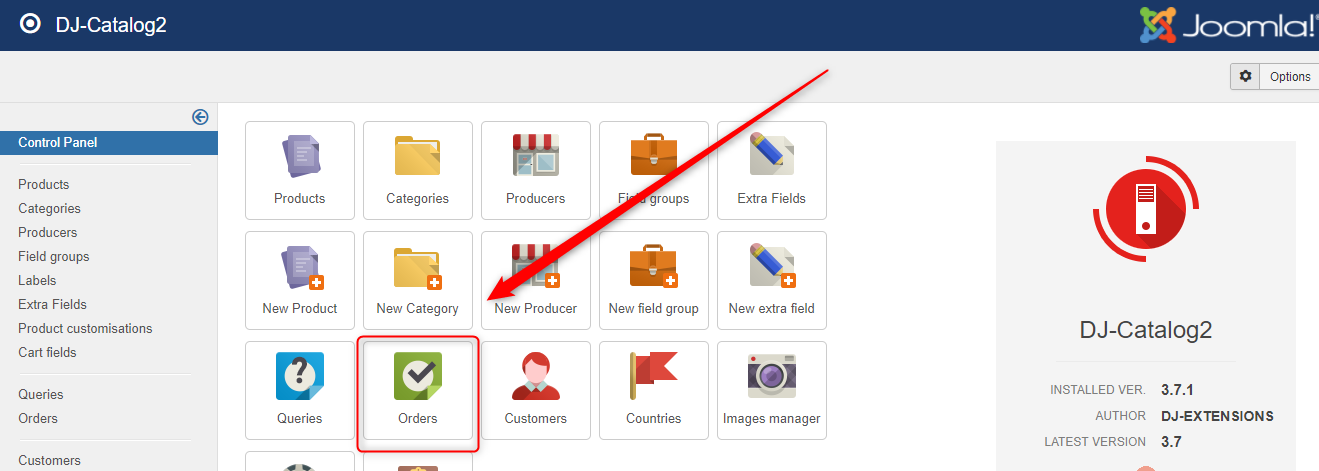Image resolution: width=1319 pixels, height=471 pixels.
Task: Click the DJ-Catalog2 red logo image
Action: coord(1146,209)
